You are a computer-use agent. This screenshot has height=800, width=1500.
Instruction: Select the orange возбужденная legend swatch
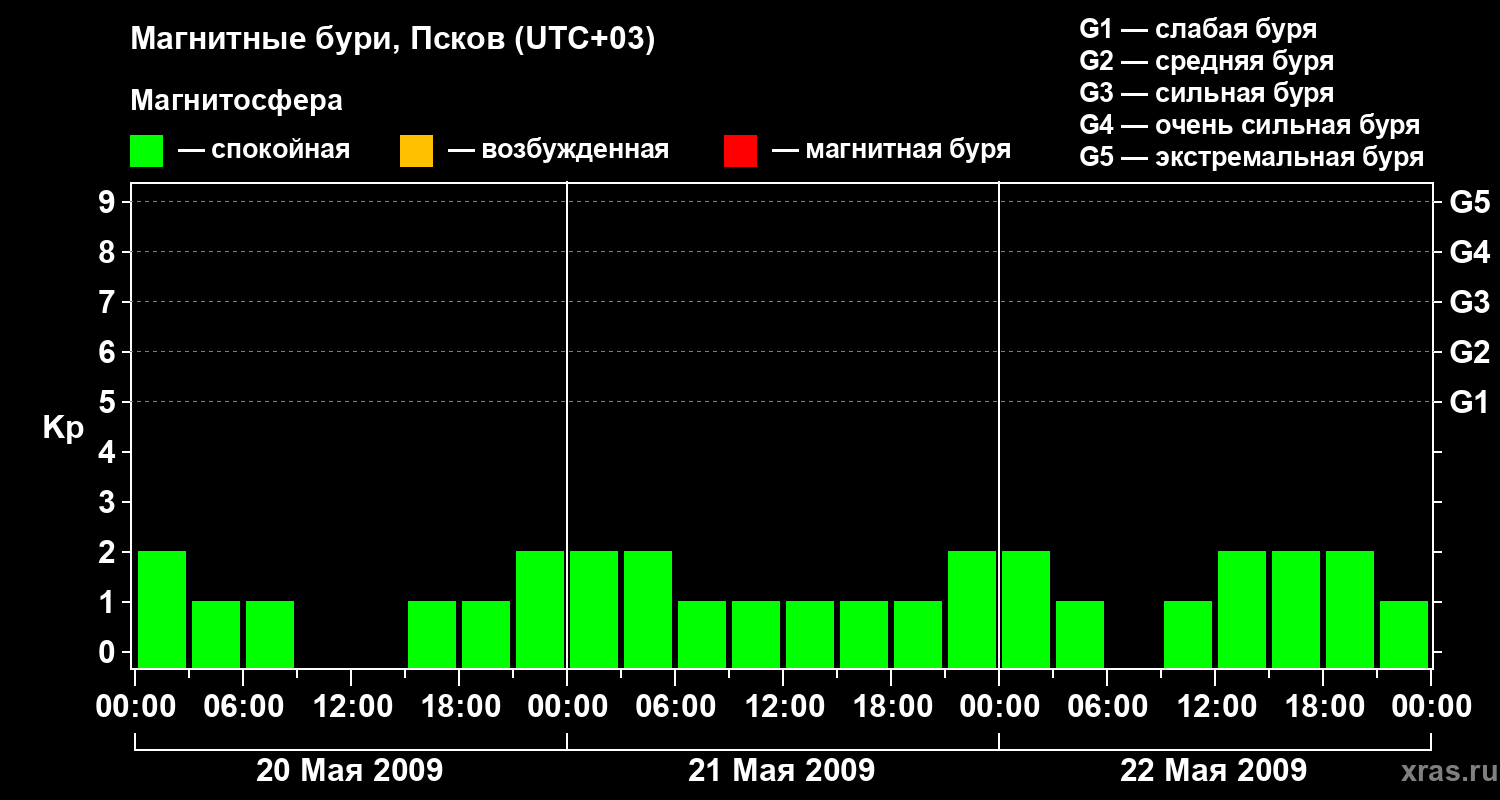[416, 151]
